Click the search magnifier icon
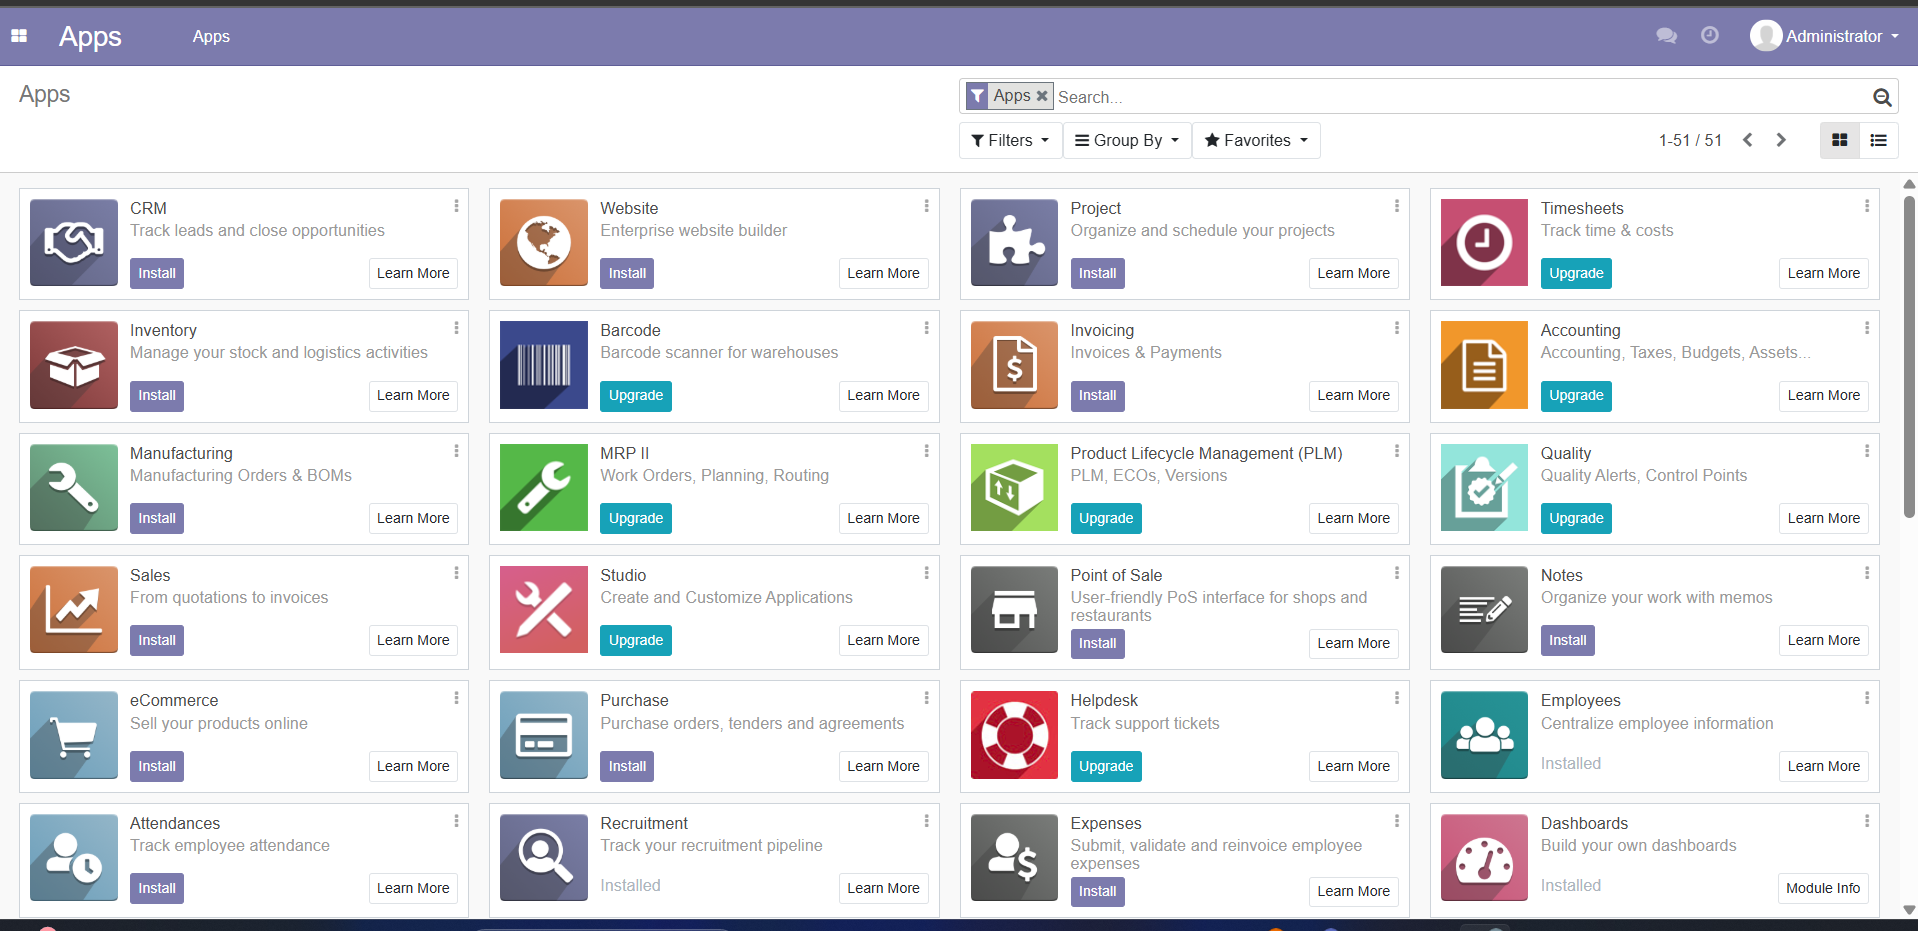 pos(1881,97)
